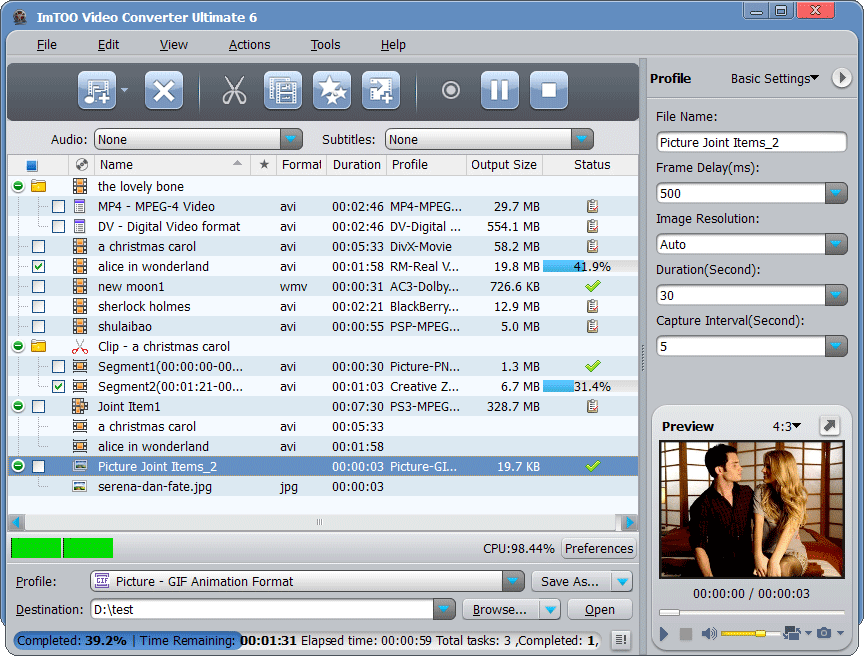Click the check-all blue square header
The height and width of the screenshot is (656, 864).
pyautogui.click(x=31, y=165)
